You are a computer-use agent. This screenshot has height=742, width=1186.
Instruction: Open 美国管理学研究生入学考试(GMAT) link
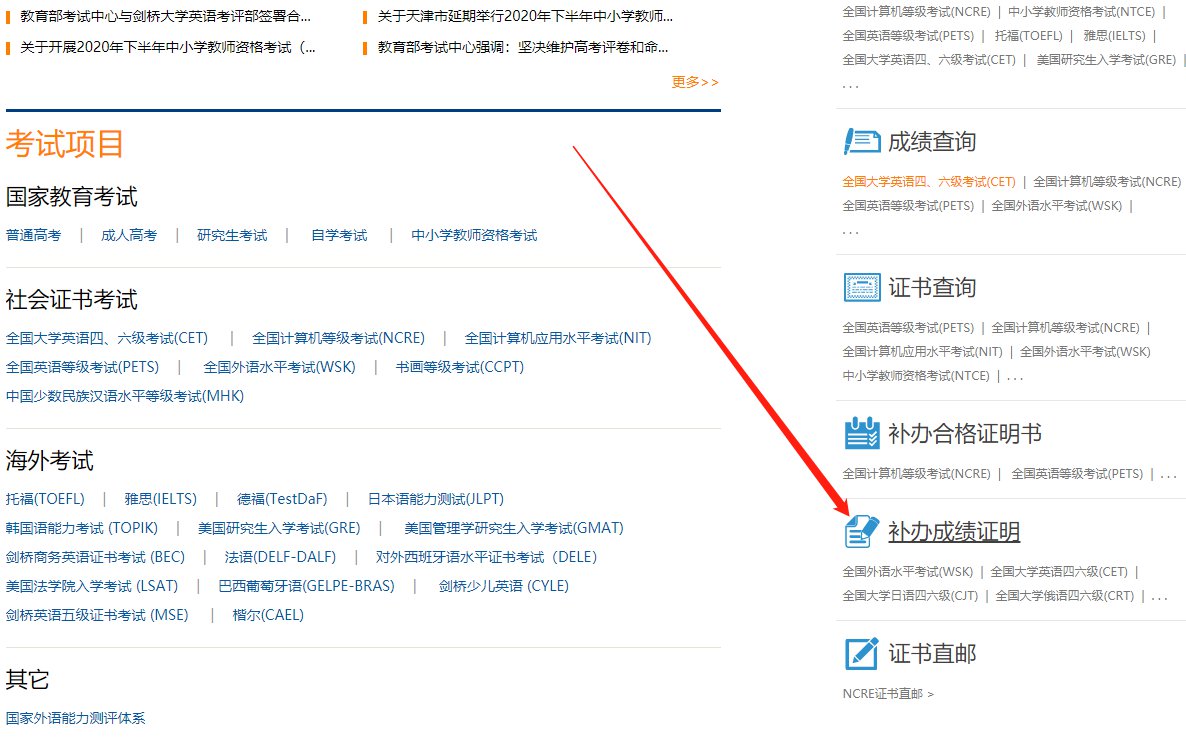pyautogui.click(x=513, y=528)
